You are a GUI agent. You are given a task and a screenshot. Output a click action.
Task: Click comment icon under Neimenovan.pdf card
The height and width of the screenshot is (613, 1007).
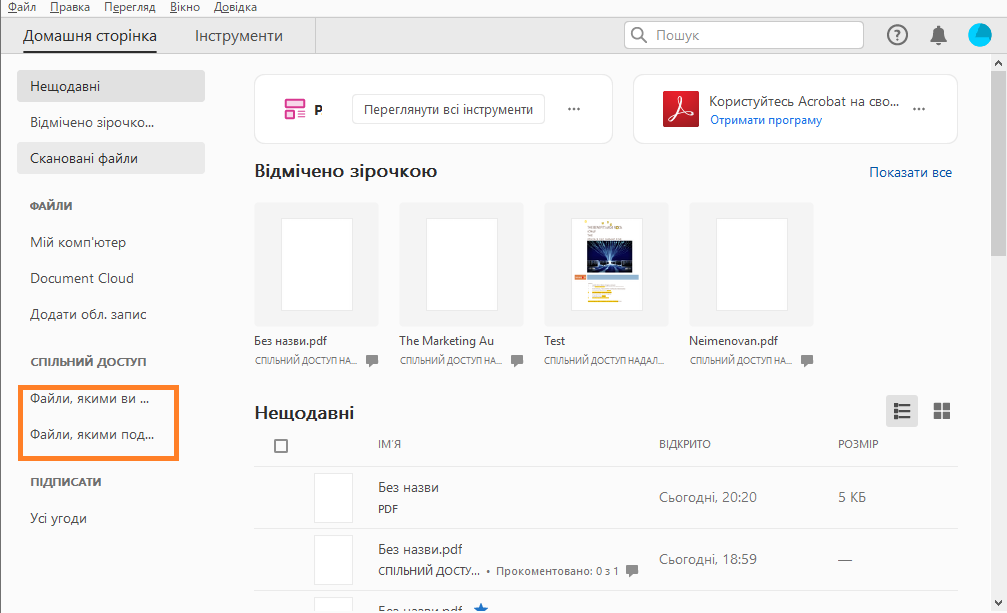(x=807, y=361)
